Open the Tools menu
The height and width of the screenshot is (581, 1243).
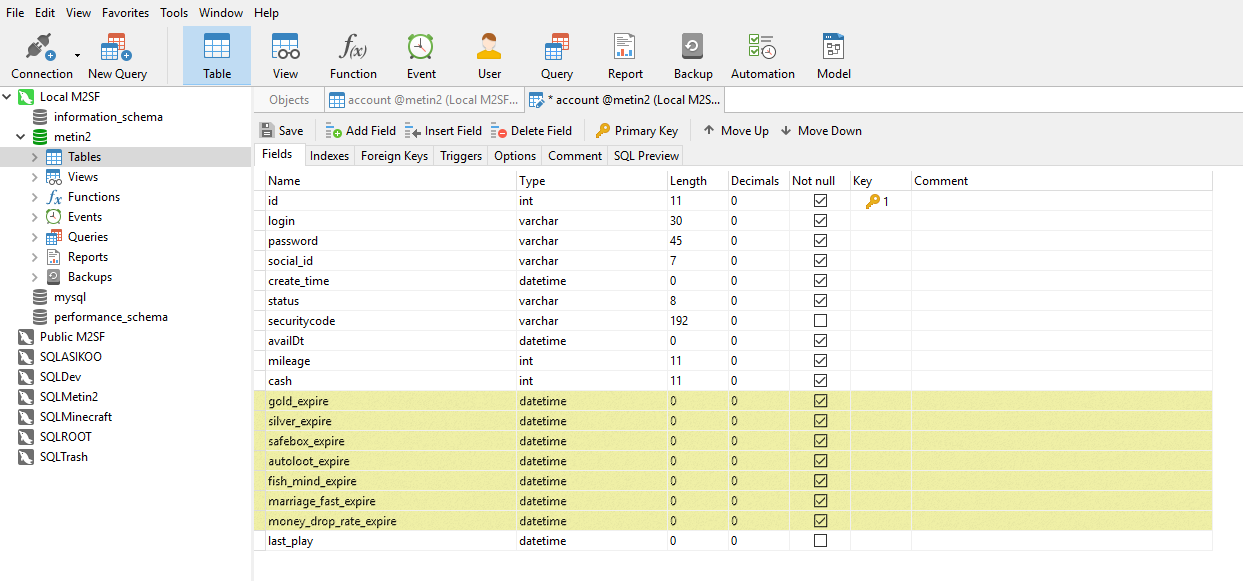pyautogui.click(x=174, y=13)
